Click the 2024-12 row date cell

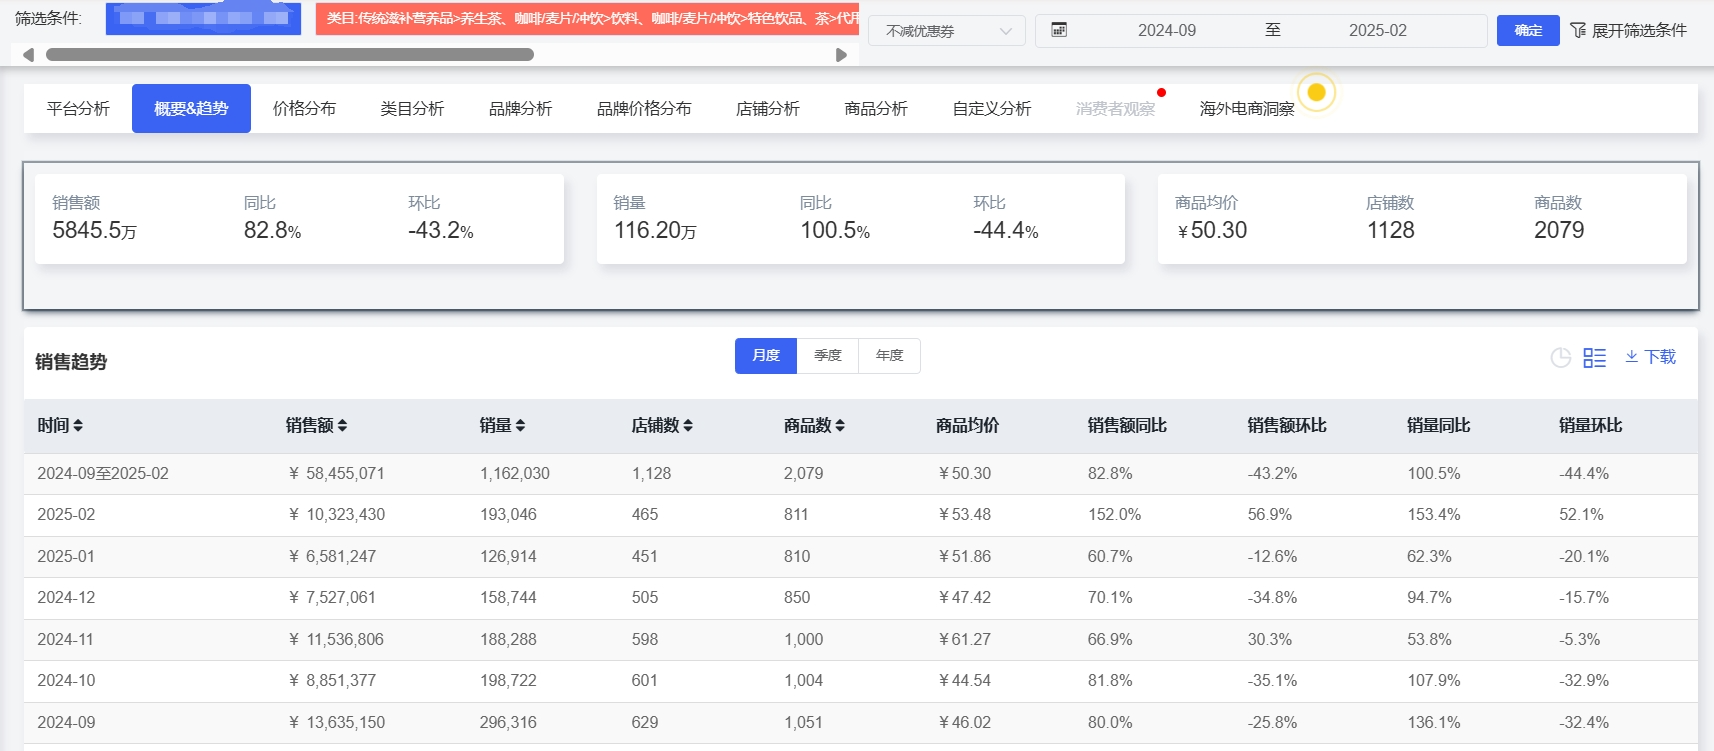click(66, 598)
